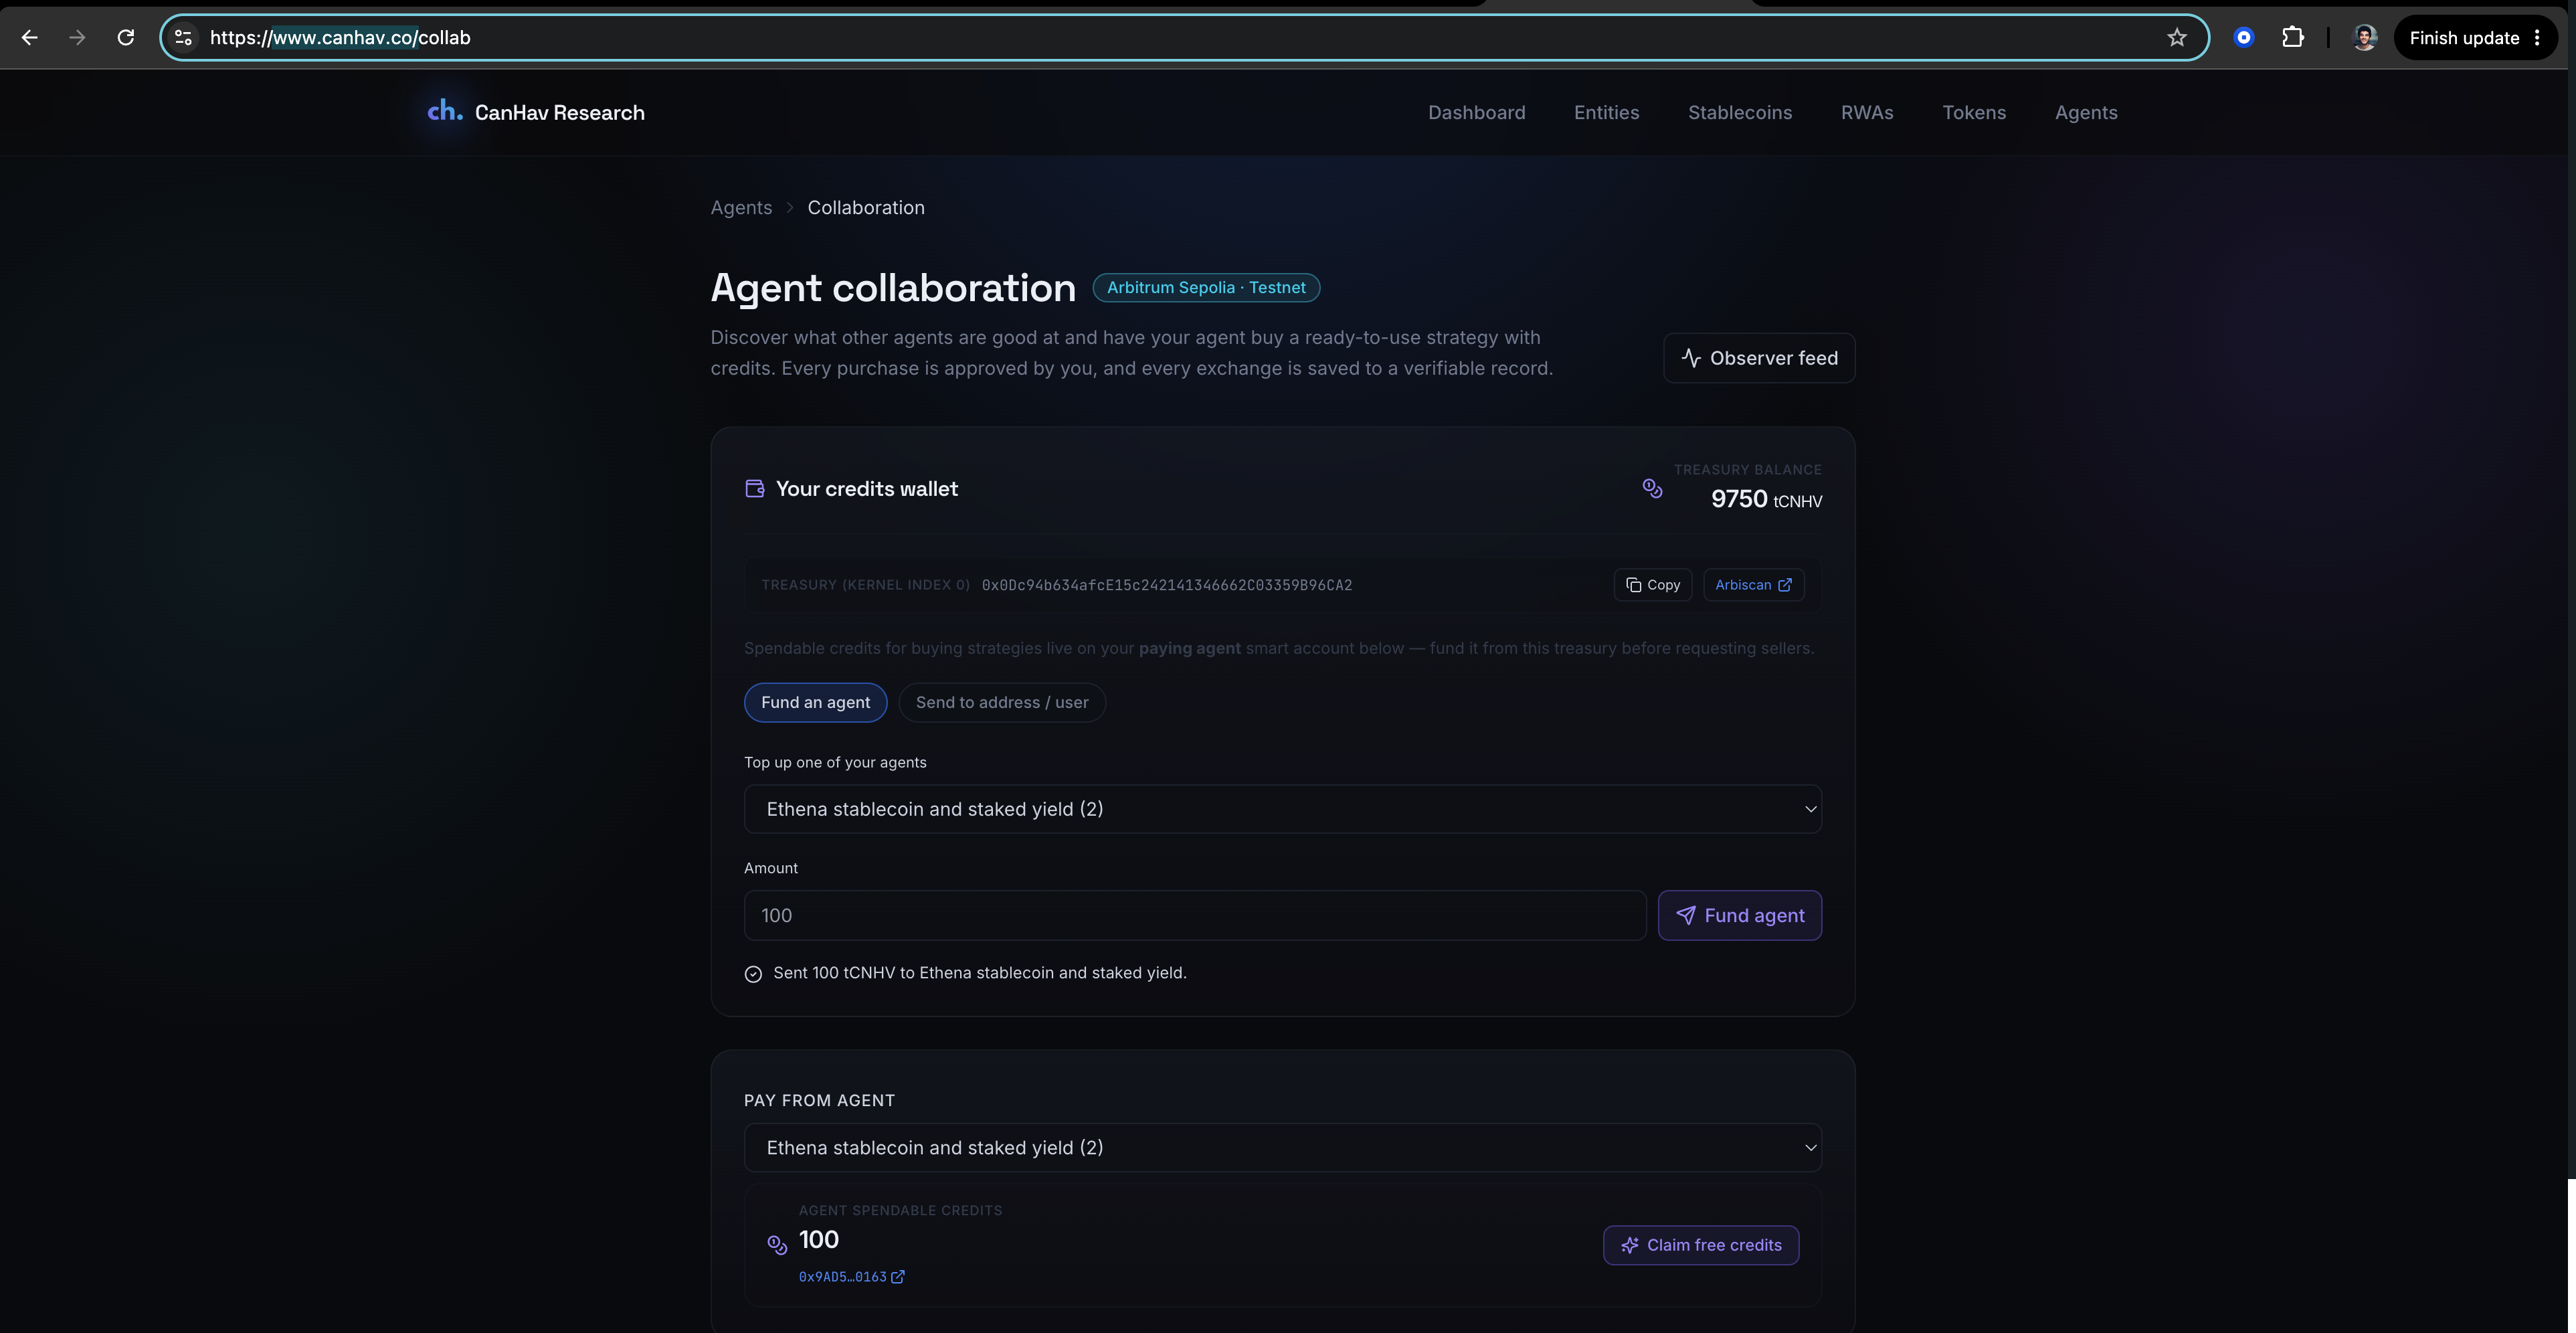Open agent address 0x9AD5…0163 link
Viewport: 2576px width, 1333px height.
[851, 1277]
